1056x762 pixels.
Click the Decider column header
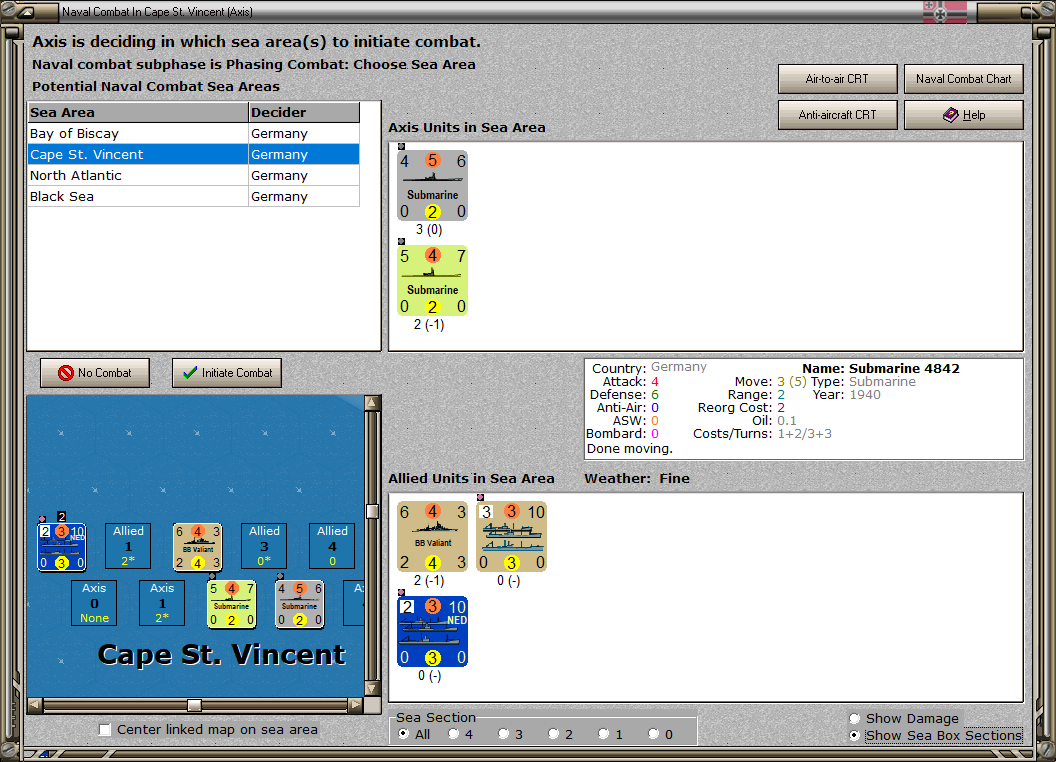tap(304, 113)
